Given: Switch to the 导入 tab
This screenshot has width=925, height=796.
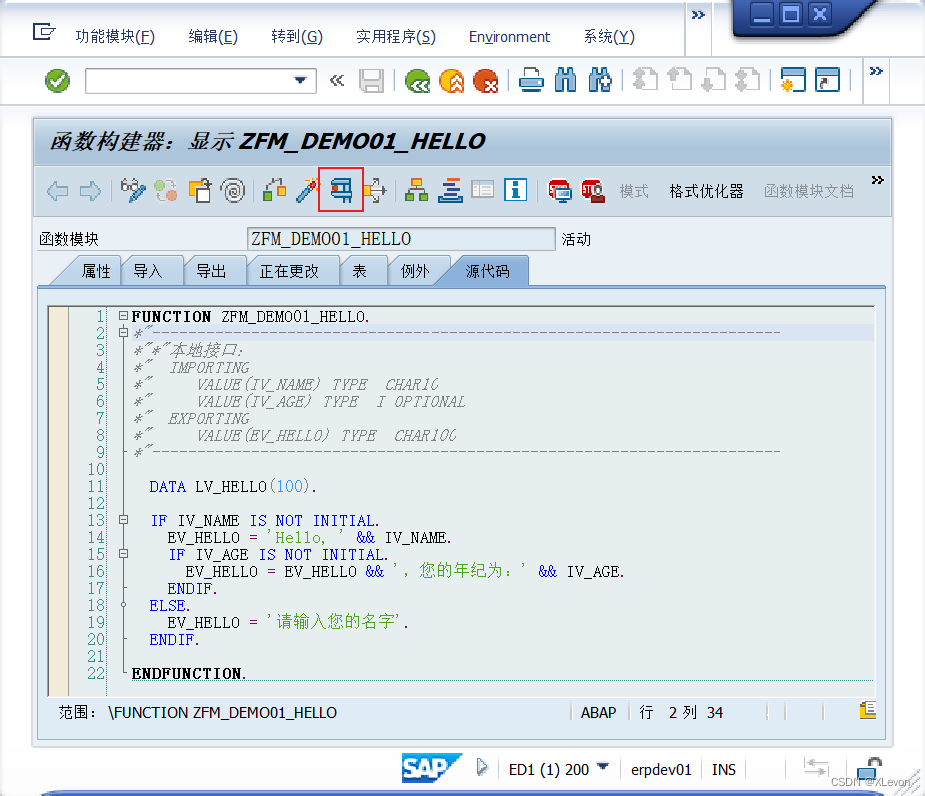Looking at the screenshot, I should tap(147, 271).
